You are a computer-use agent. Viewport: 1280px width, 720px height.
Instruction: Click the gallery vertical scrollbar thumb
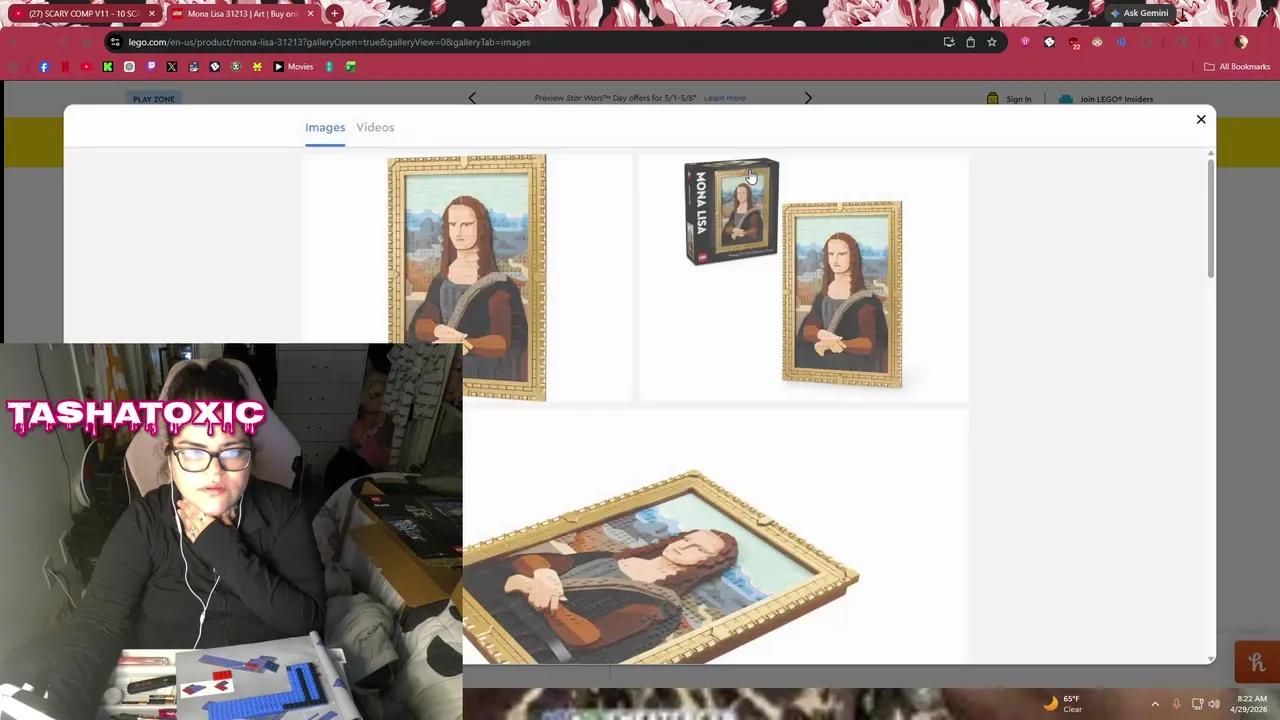1211,218
